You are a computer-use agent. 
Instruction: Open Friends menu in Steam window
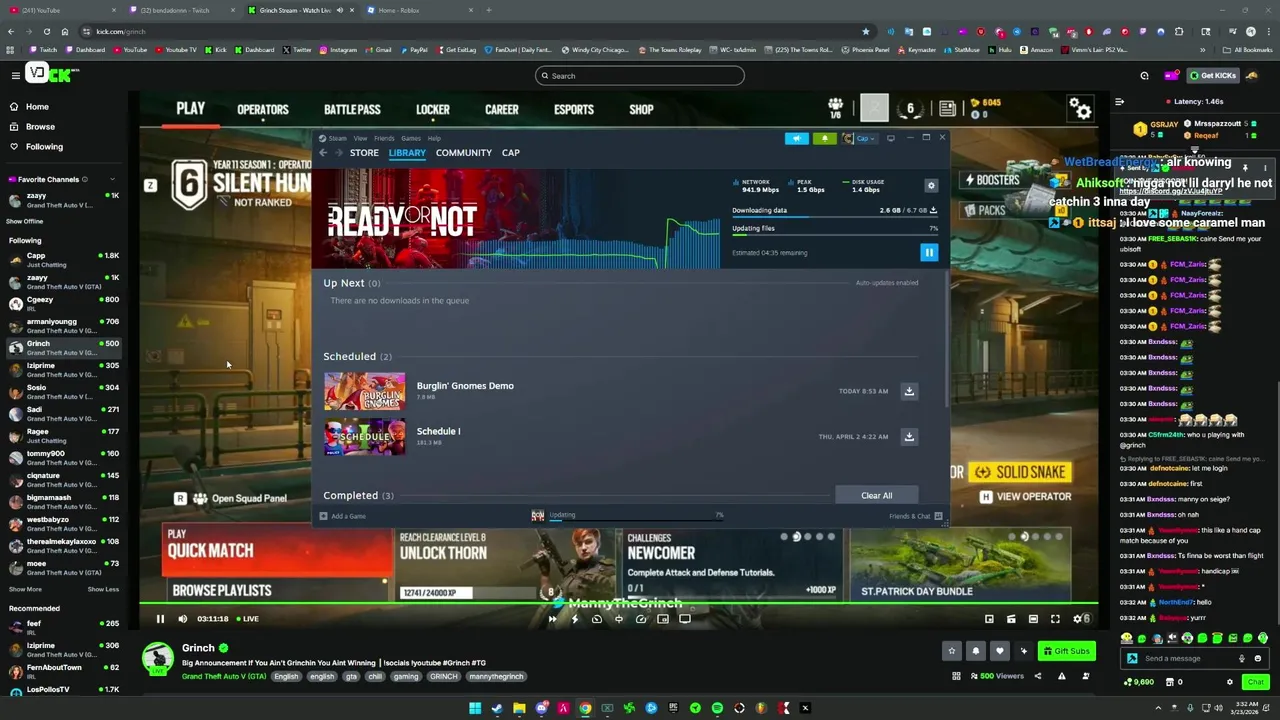384,138
